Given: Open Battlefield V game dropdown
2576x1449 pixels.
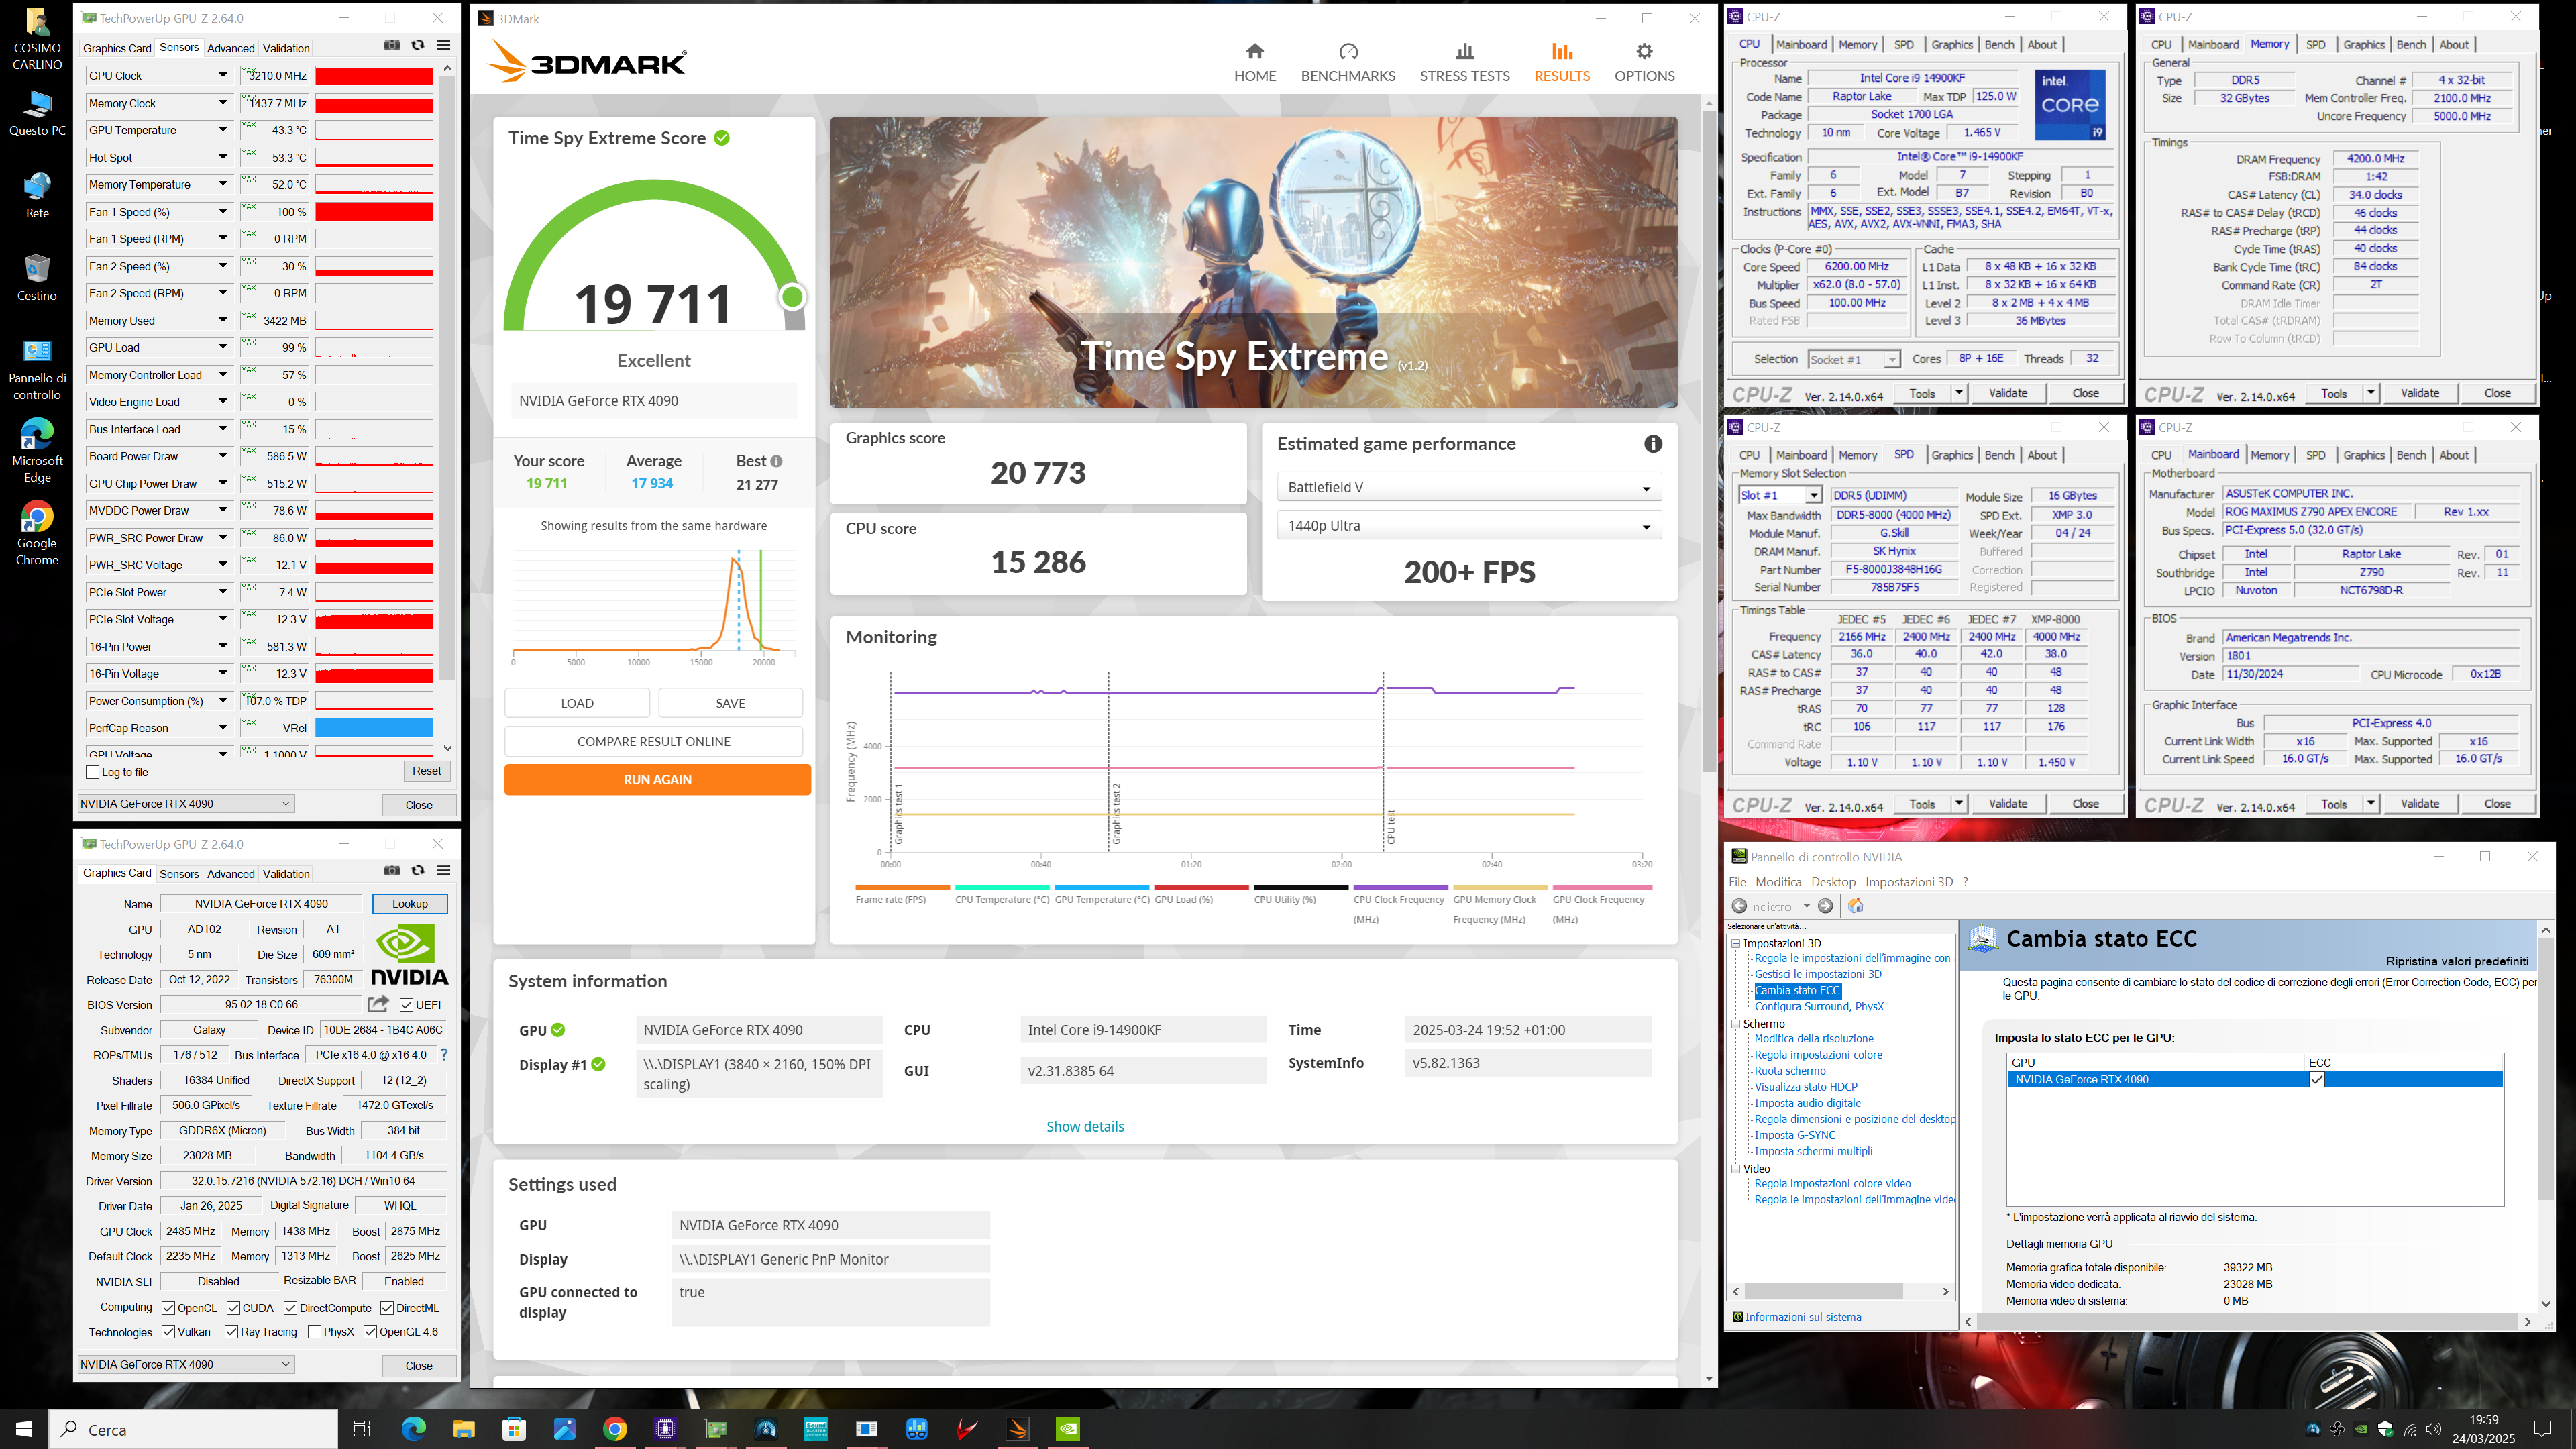Looking at the screenshot, I should tap(1469, 487).
